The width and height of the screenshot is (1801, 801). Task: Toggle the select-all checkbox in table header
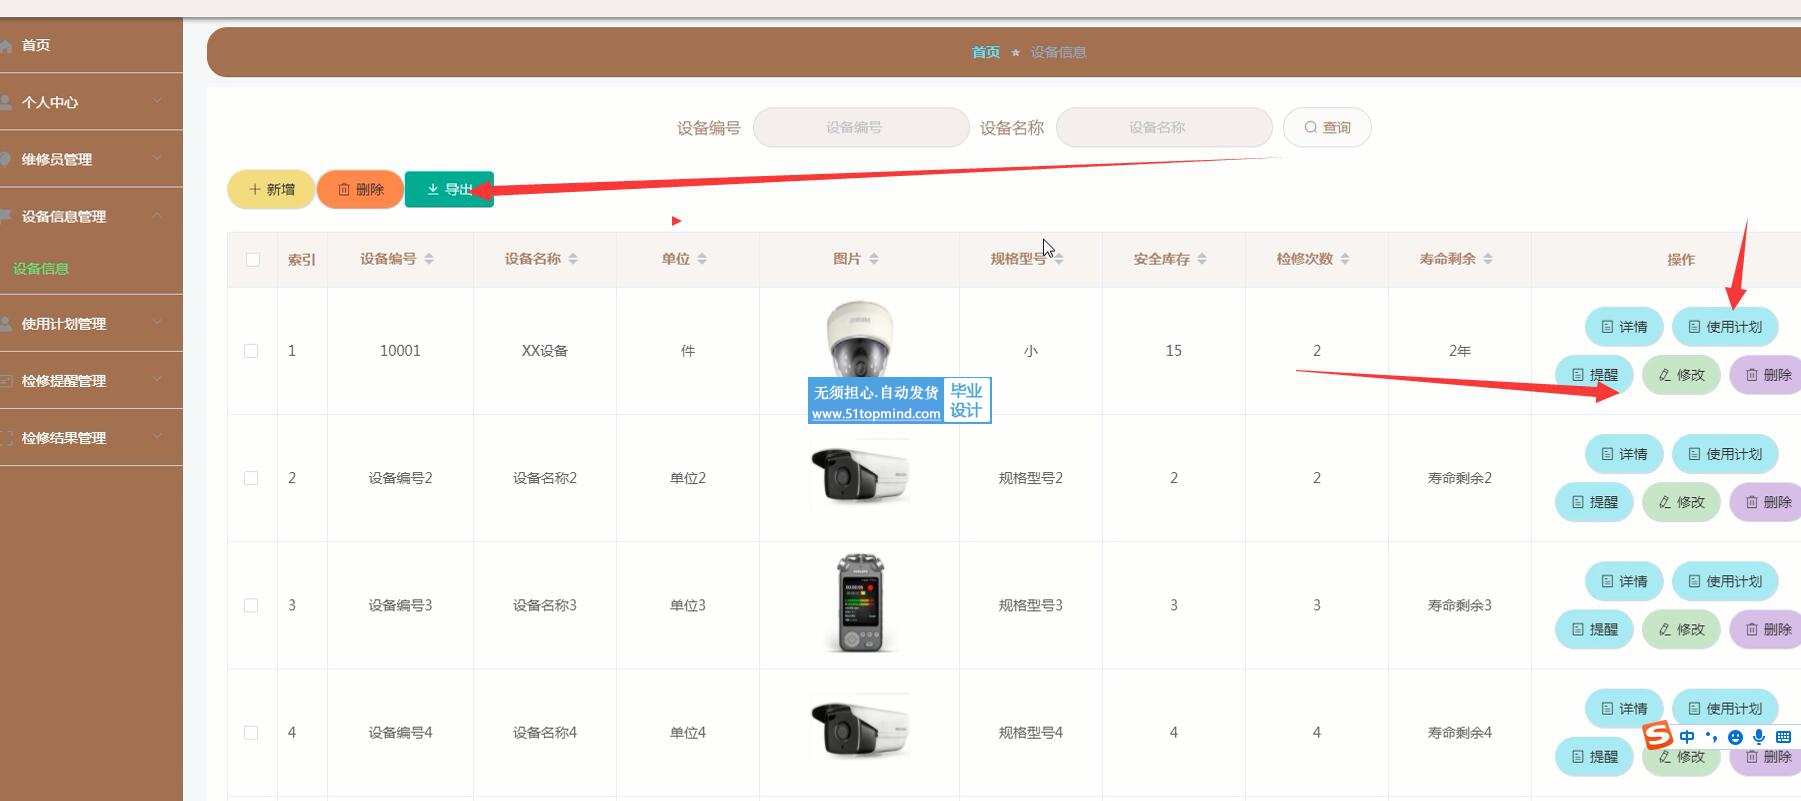tap(253, 260)
